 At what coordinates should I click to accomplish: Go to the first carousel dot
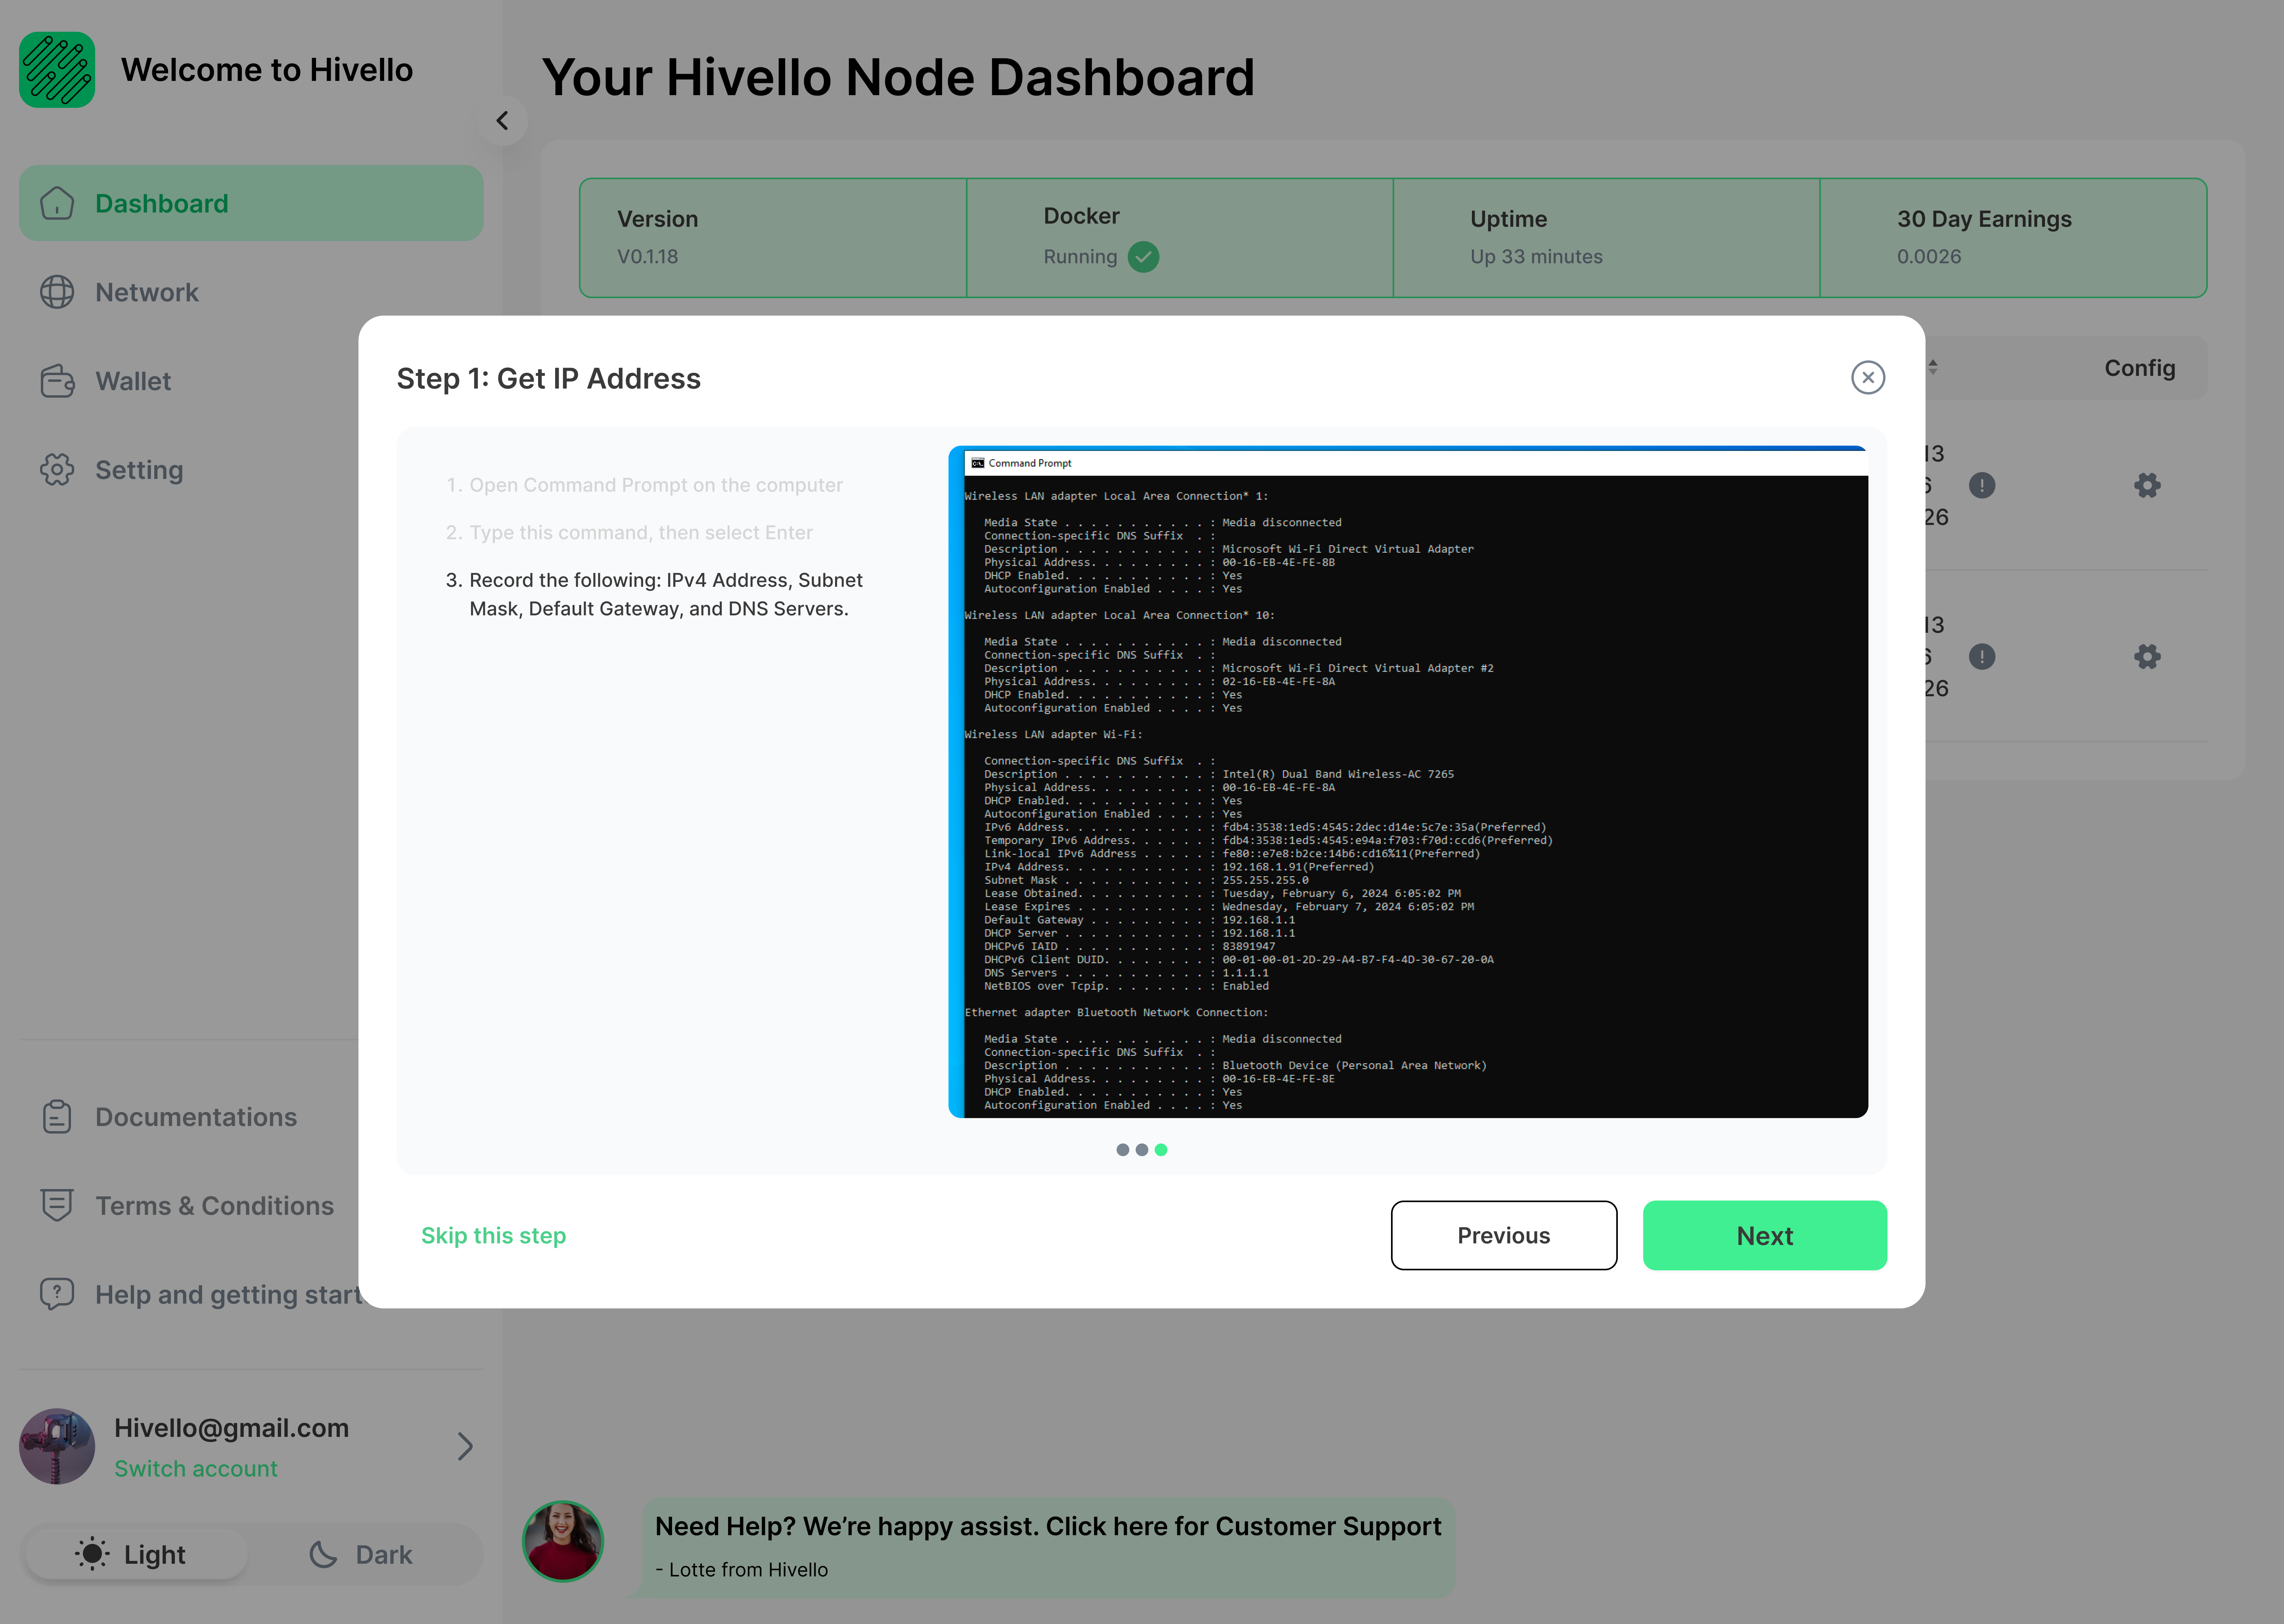pyautogui.click(x=1122, y=1150)
